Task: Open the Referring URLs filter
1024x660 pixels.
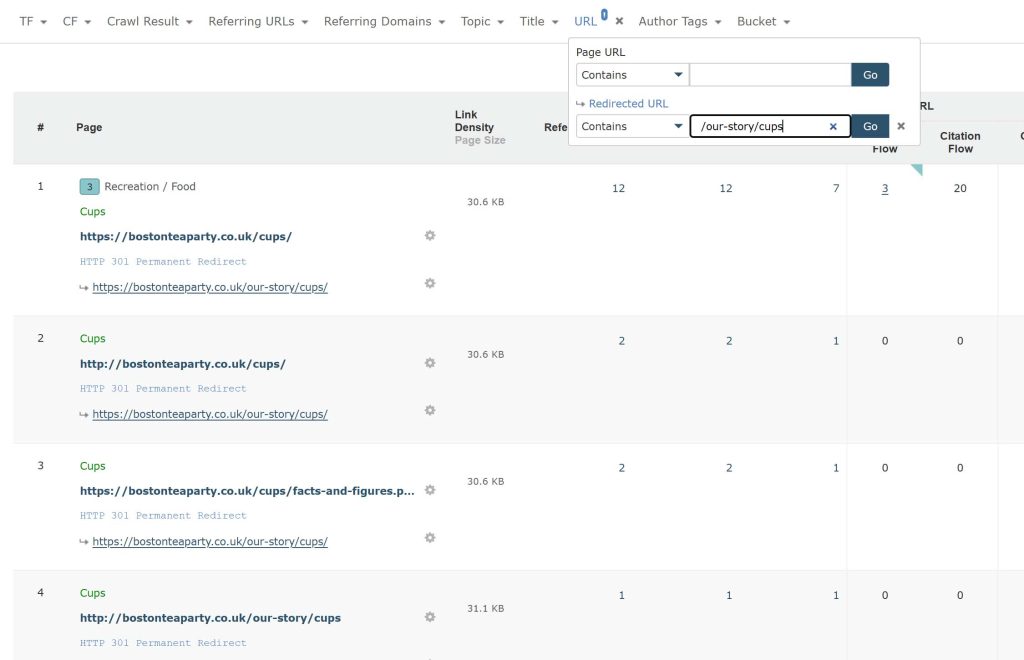Action: point(258,22)
